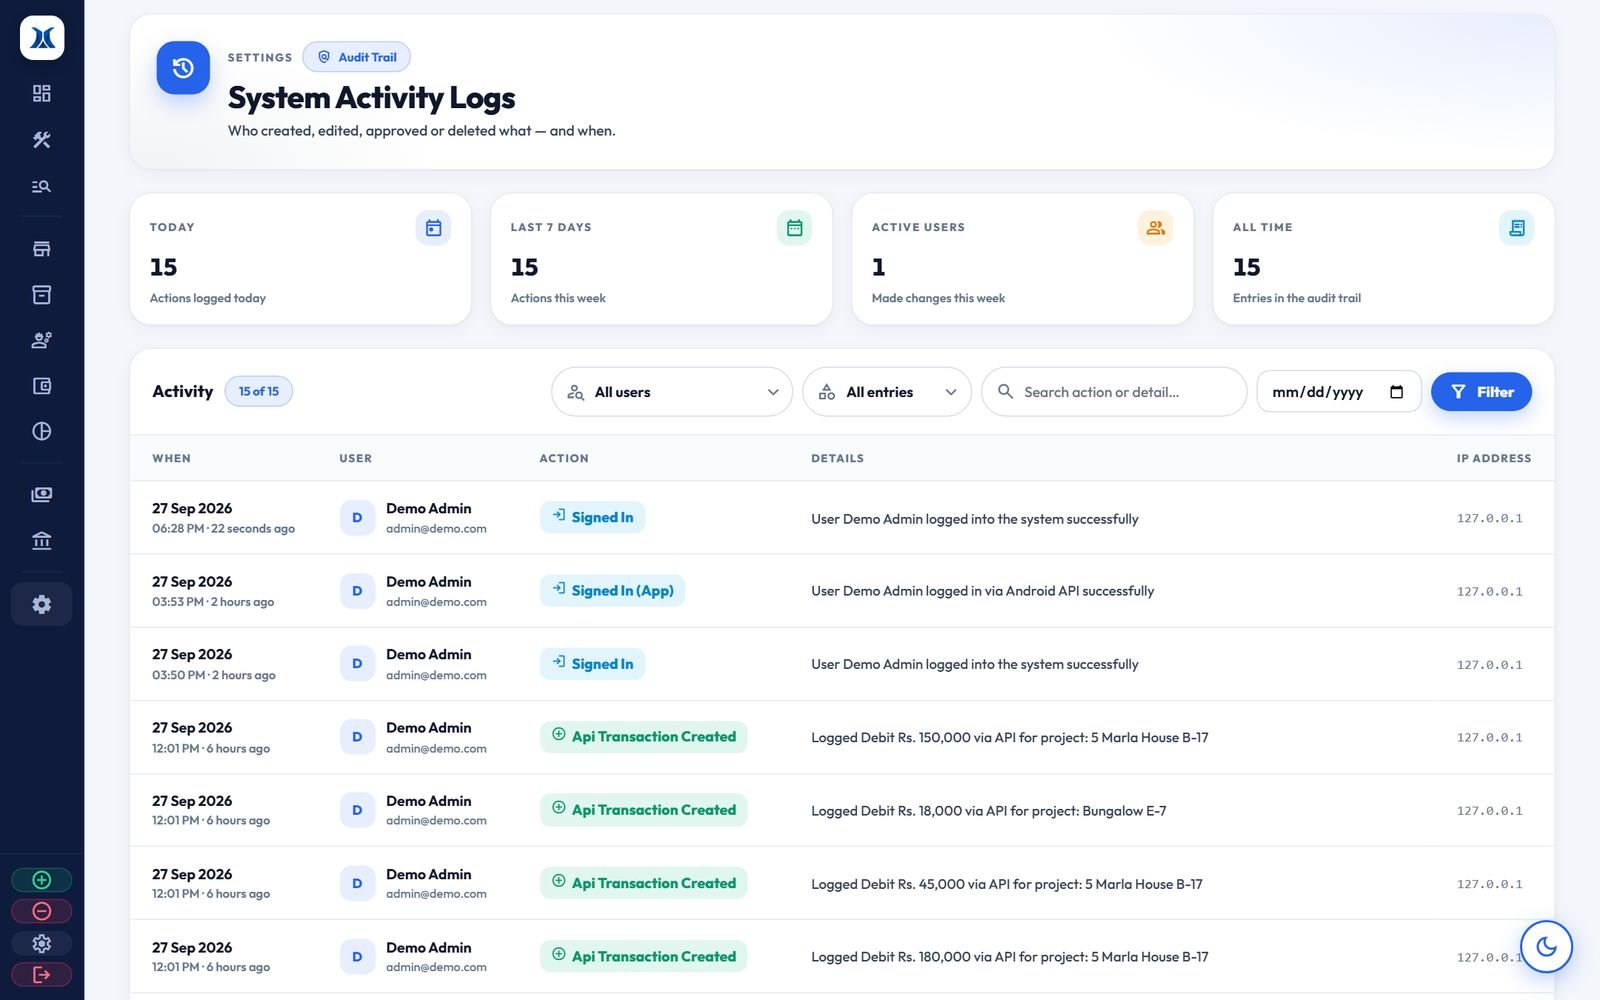Click the Signed In (App) action badge
Image resolution: width=1600 pixels, height=1000 pixels.
click(612, 591)
